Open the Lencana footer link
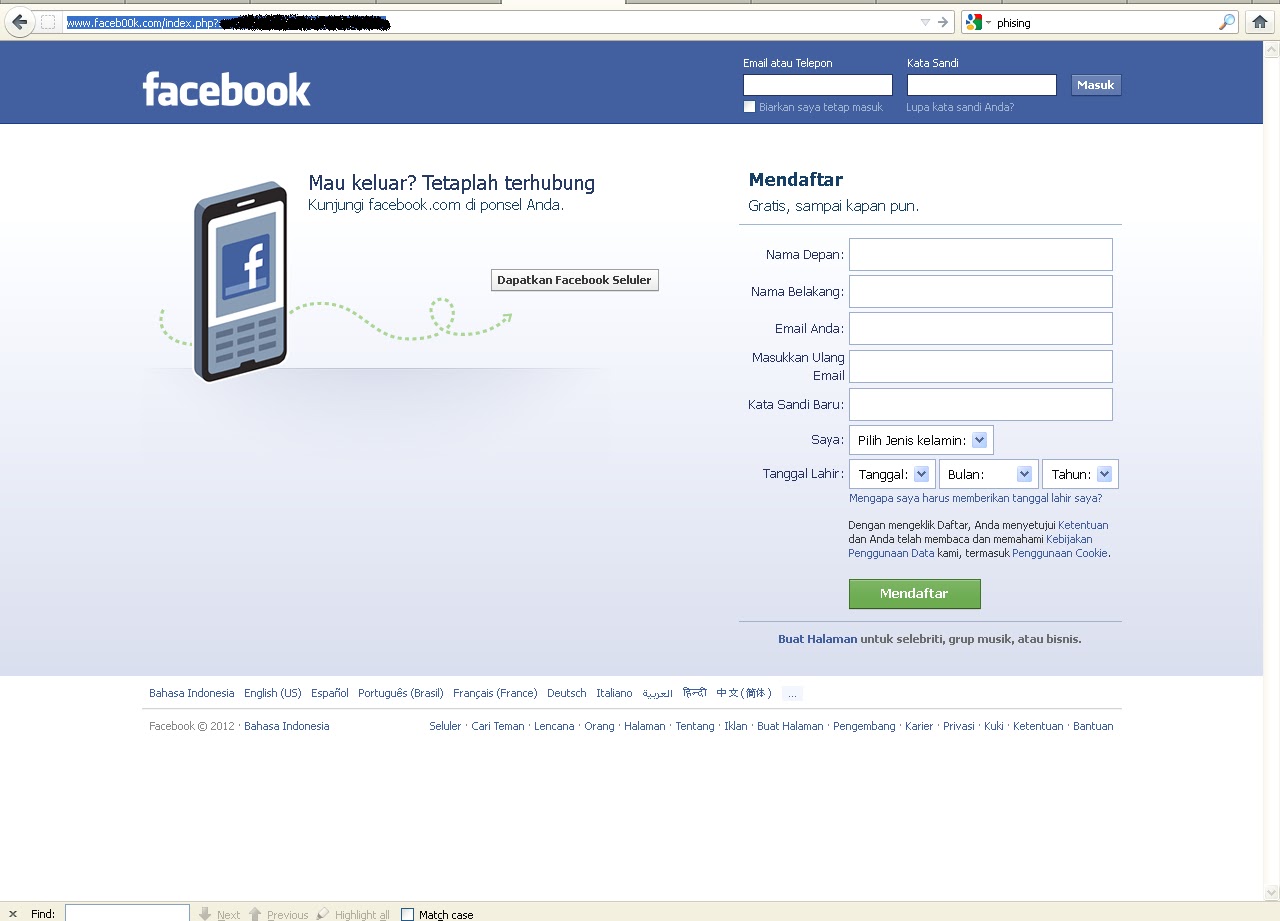 pyautogui.click(x=554, y=726)
